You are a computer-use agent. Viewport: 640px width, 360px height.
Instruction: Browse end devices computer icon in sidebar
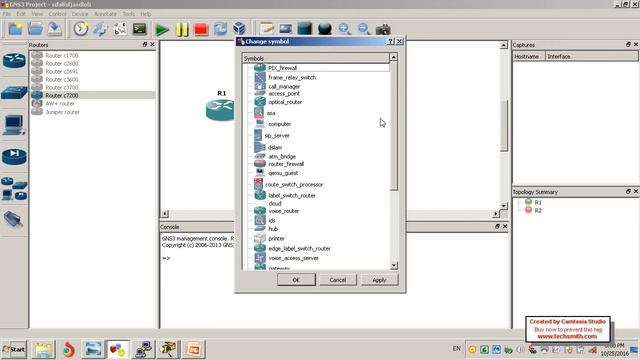(14, 125)
